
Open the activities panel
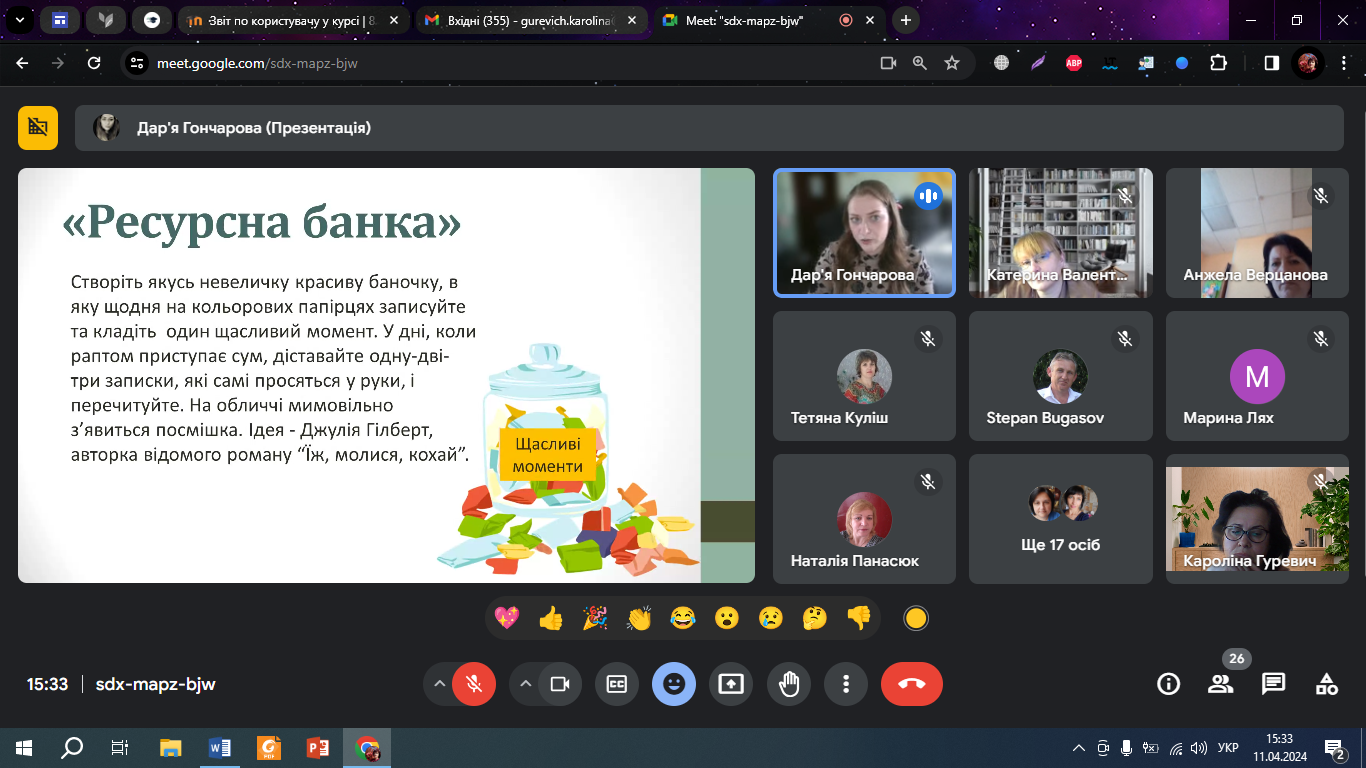tap(1326, 684)
